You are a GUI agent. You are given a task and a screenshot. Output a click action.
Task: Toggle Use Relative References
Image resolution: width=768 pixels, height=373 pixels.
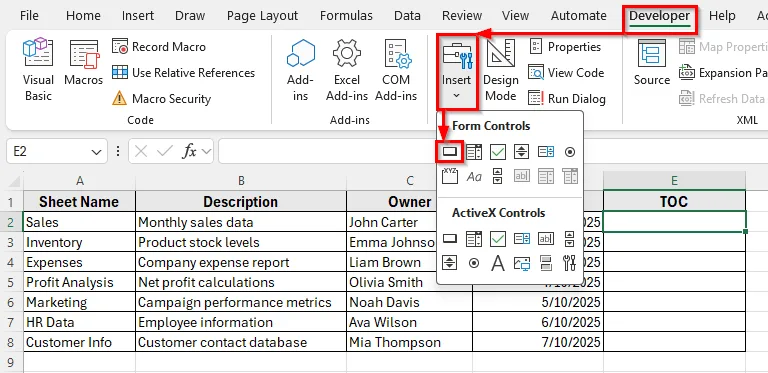click(x=184, y=72)
